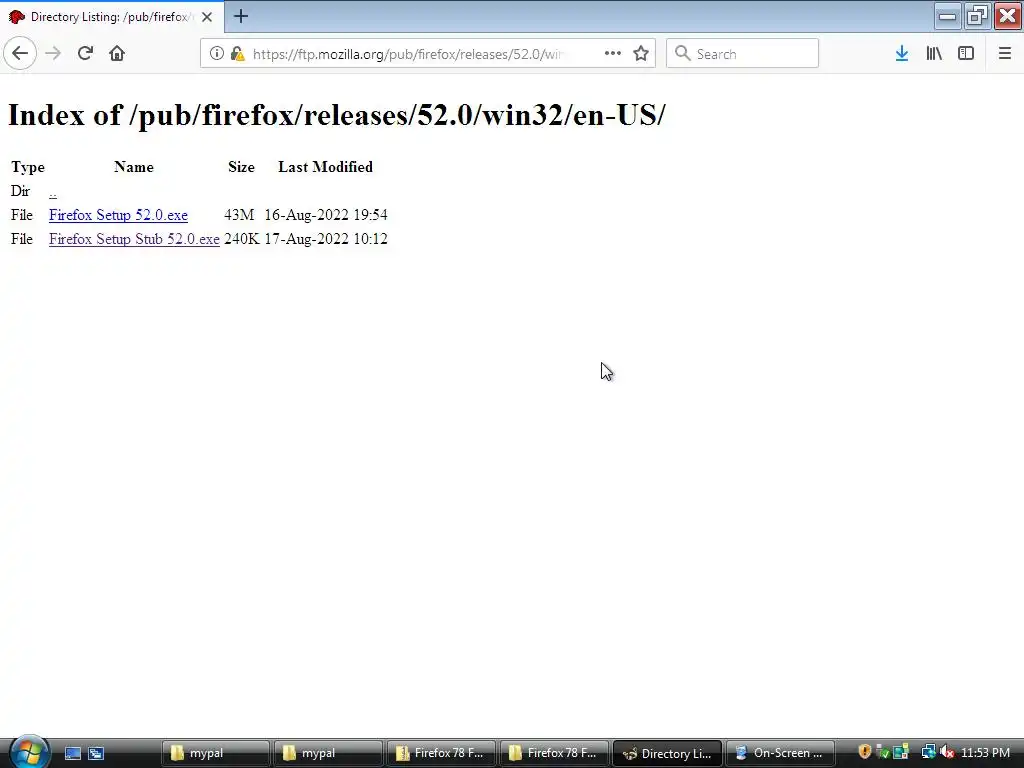Restore down the browser window
The image size is (1024, 768).
click(977, 16)
